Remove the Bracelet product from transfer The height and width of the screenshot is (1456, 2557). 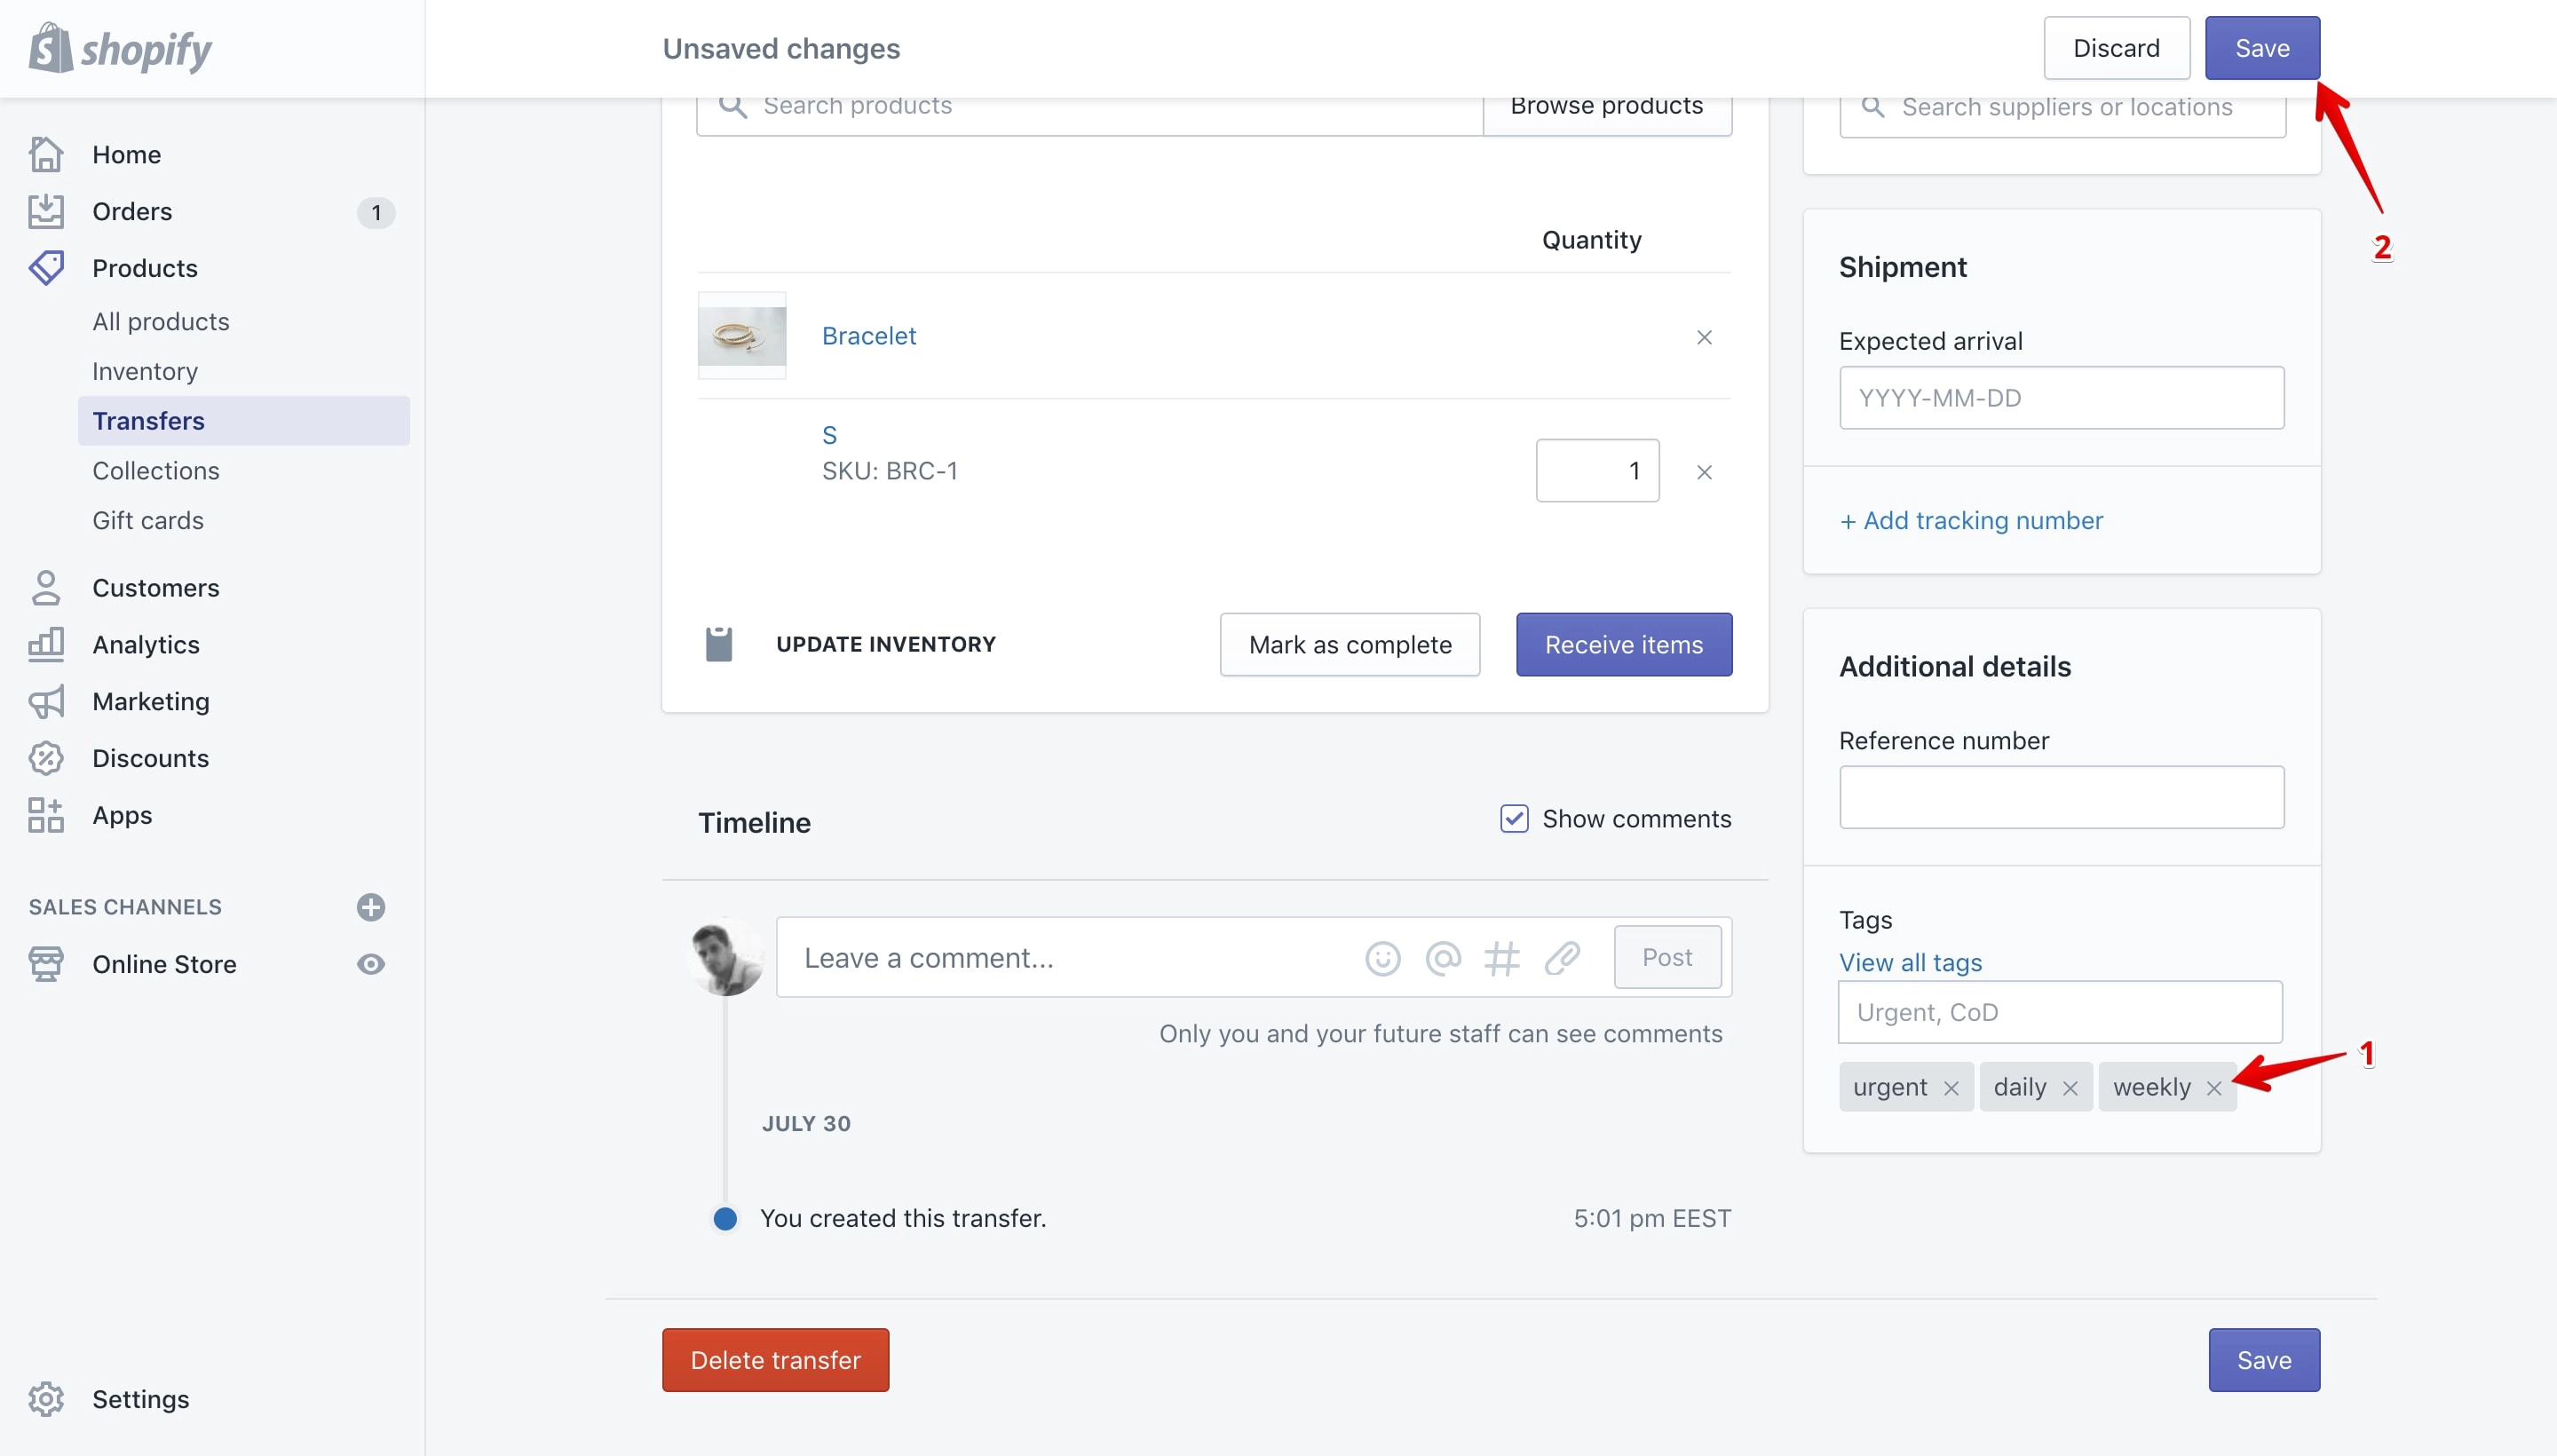[x=1704, y=338]
